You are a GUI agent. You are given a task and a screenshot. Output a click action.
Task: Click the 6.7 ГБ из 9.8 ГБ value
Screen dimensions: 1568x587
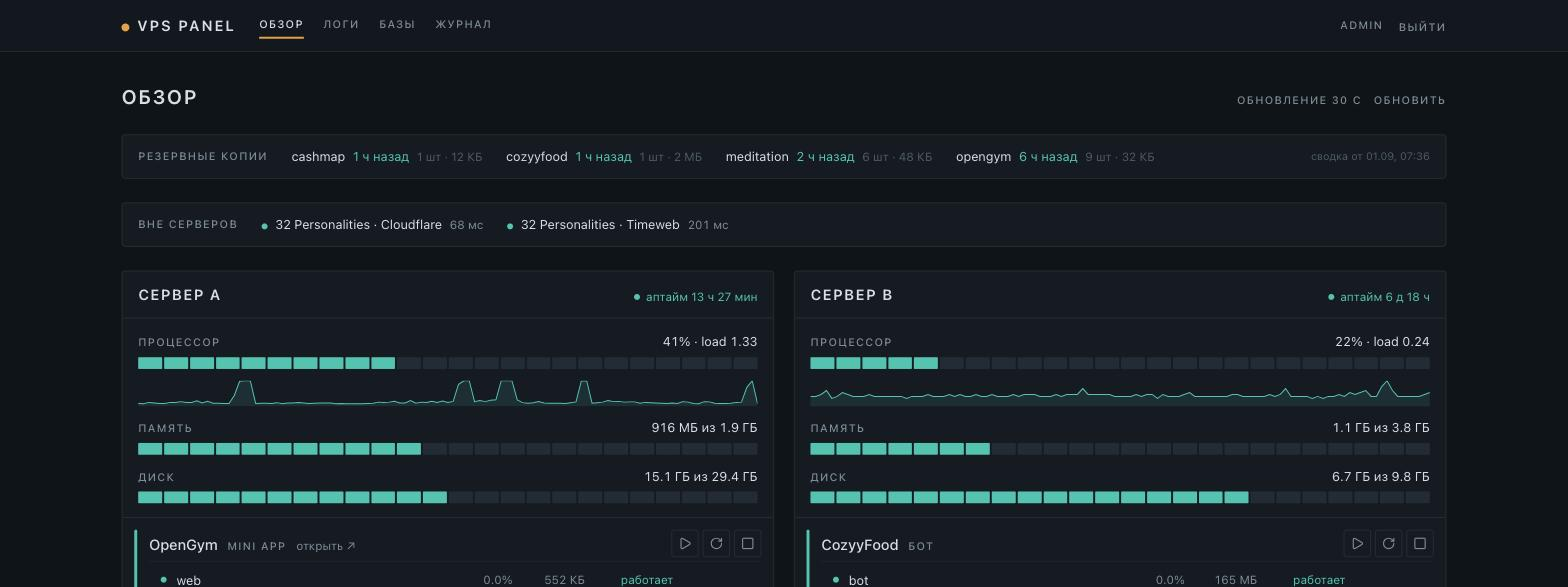1381,477
